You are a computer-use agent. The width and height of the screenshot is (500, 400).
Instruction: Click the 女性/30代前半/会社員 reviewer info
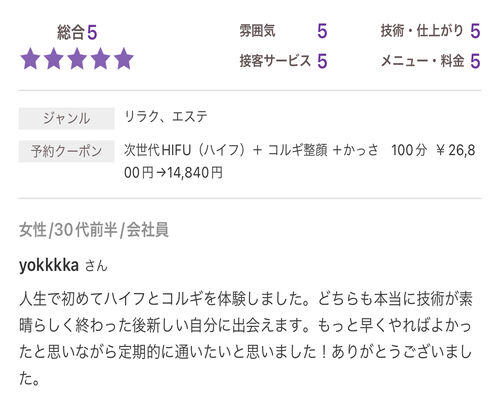94,230
